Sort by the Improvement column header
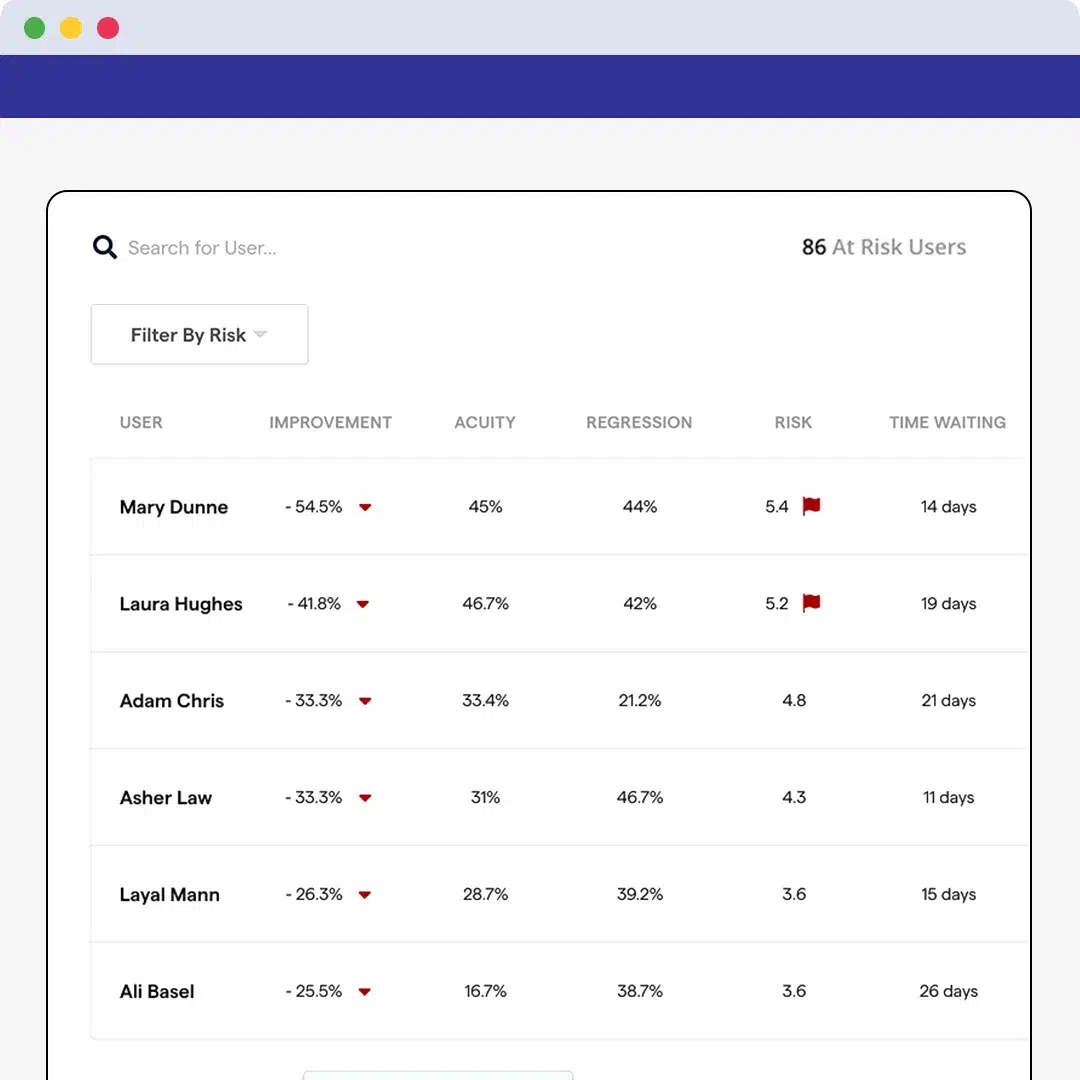Screen dimensions: 1080x1080 (330, 422)
